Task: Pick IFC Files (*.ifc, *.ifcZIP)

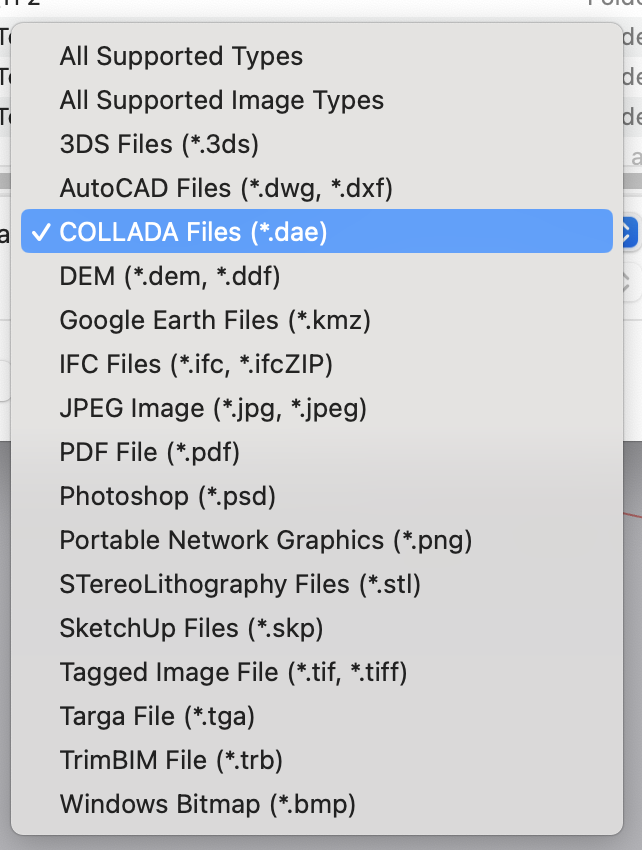Action: coord(196,364)
